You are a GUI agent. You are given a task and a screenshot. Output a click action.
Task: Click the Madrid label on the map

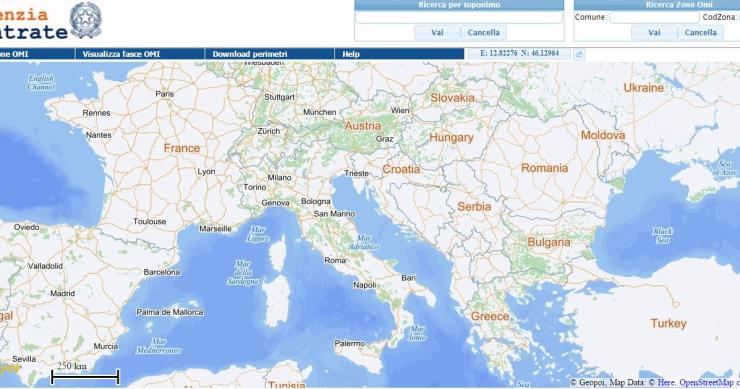click(63, 294)
